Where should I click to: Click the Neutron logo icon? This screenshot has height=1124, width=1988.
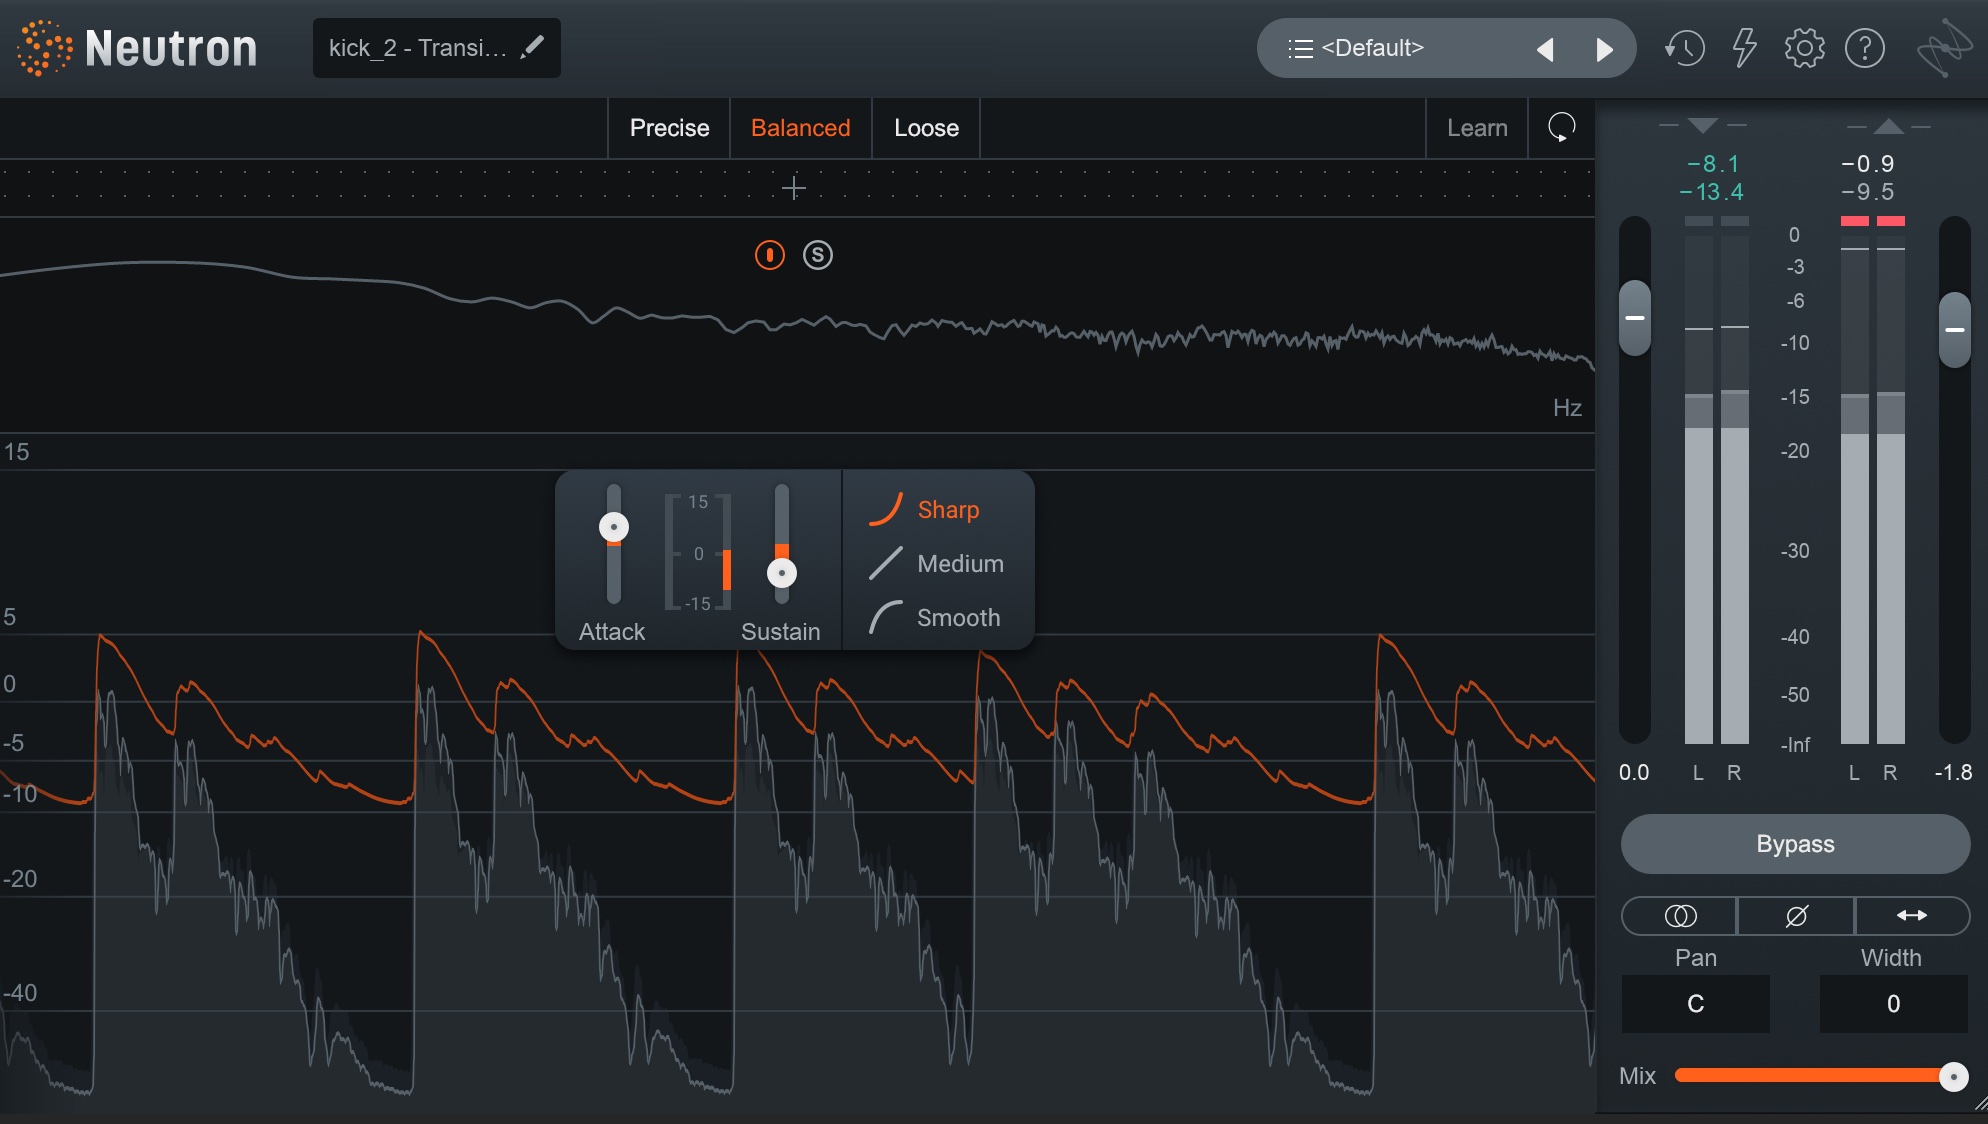click(44, 48)
